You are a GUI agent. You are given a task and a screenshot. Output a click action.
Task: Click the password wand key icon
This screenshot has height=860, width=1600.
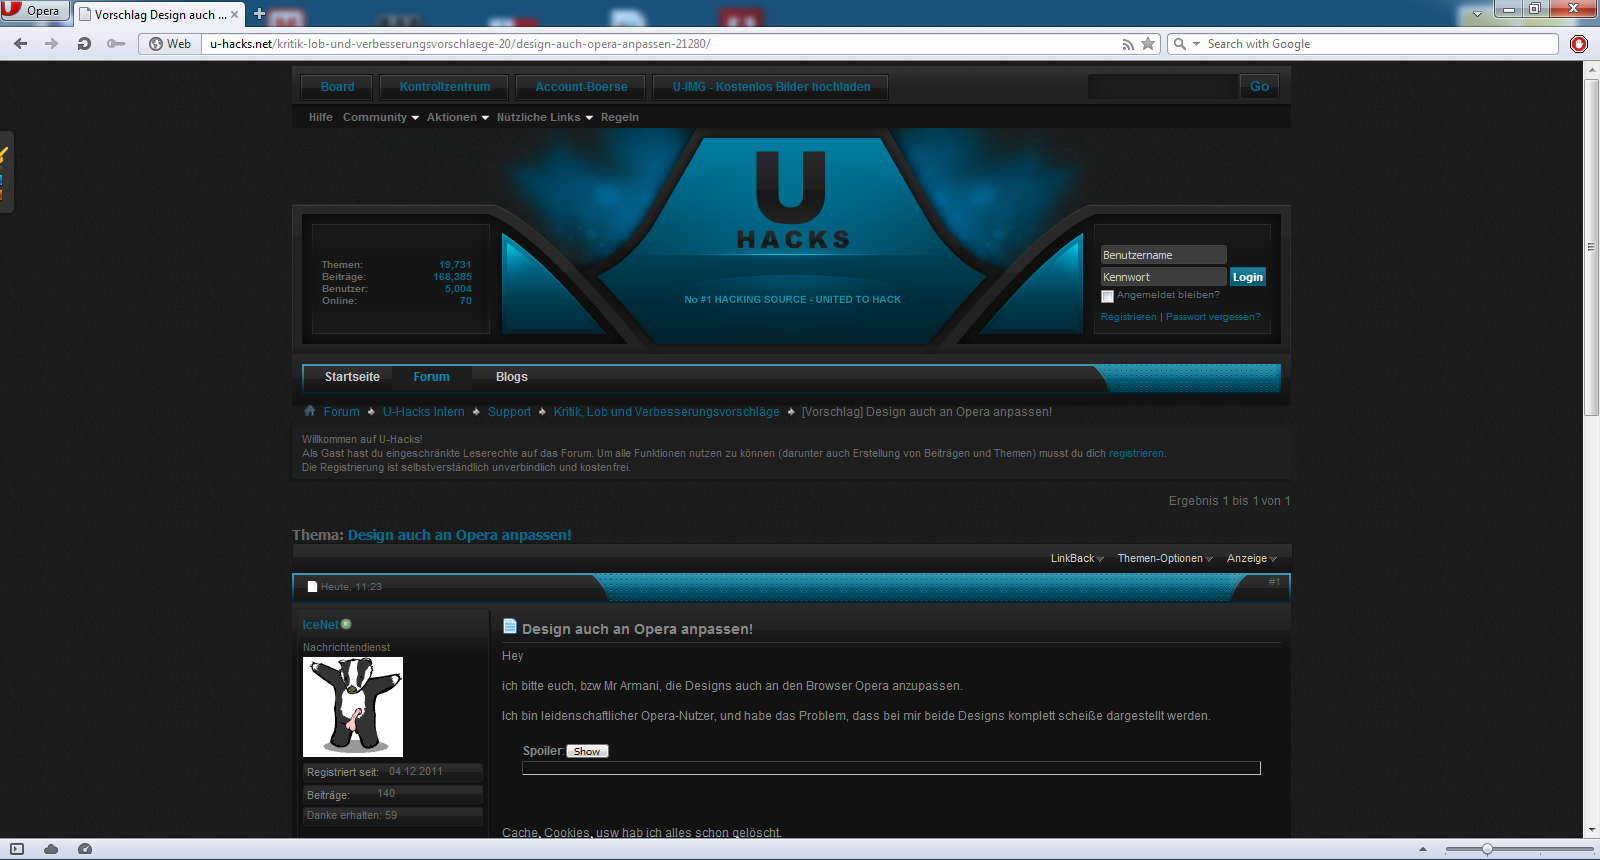(116, 43)
